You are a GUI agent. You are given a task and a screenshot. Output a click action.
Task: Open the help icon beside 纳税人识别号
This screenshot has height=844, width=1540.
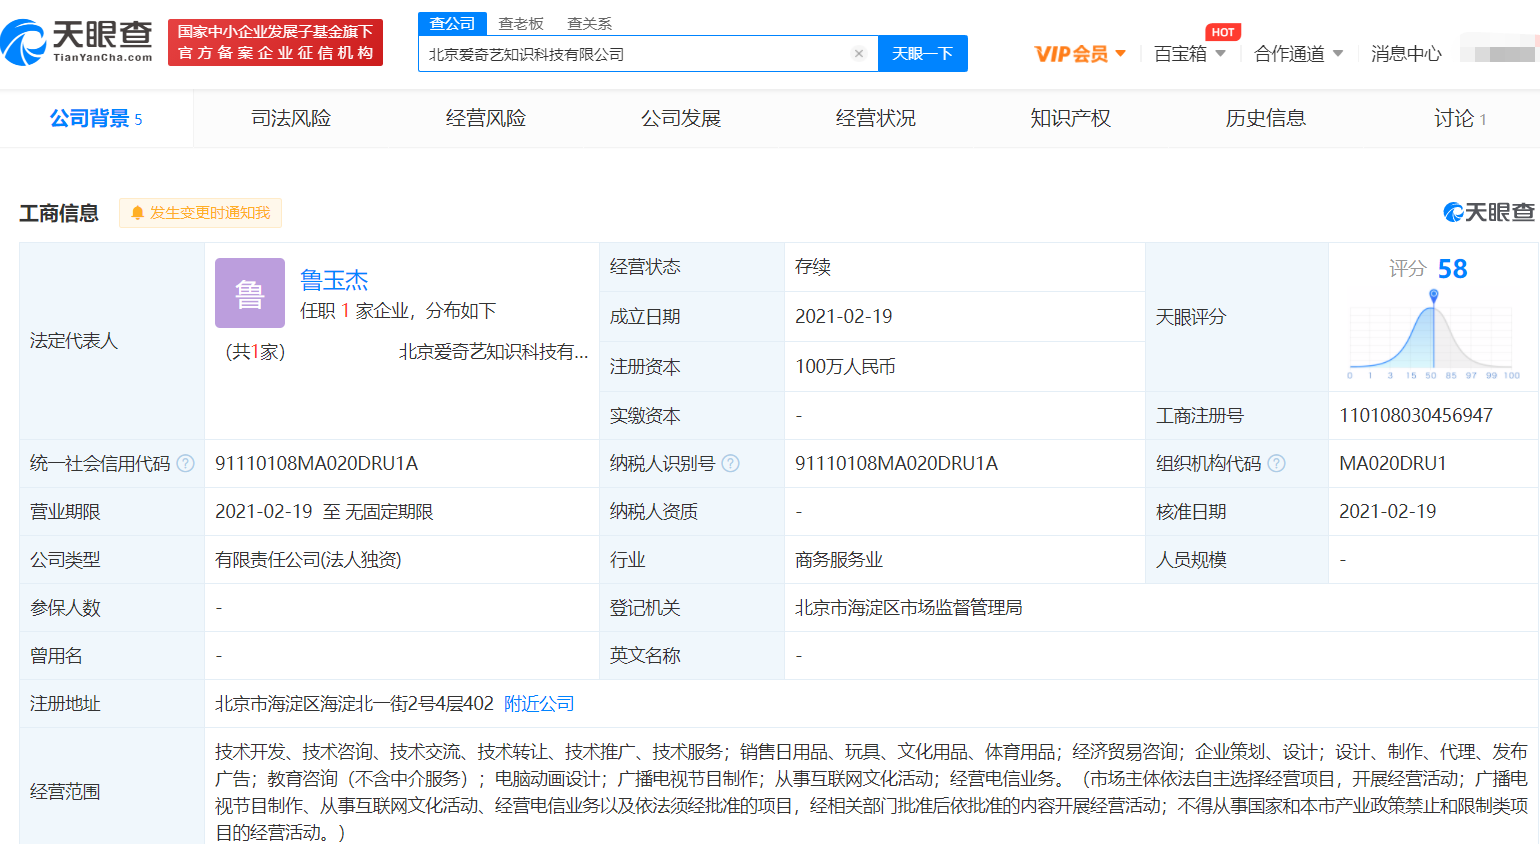coord(730,464)
